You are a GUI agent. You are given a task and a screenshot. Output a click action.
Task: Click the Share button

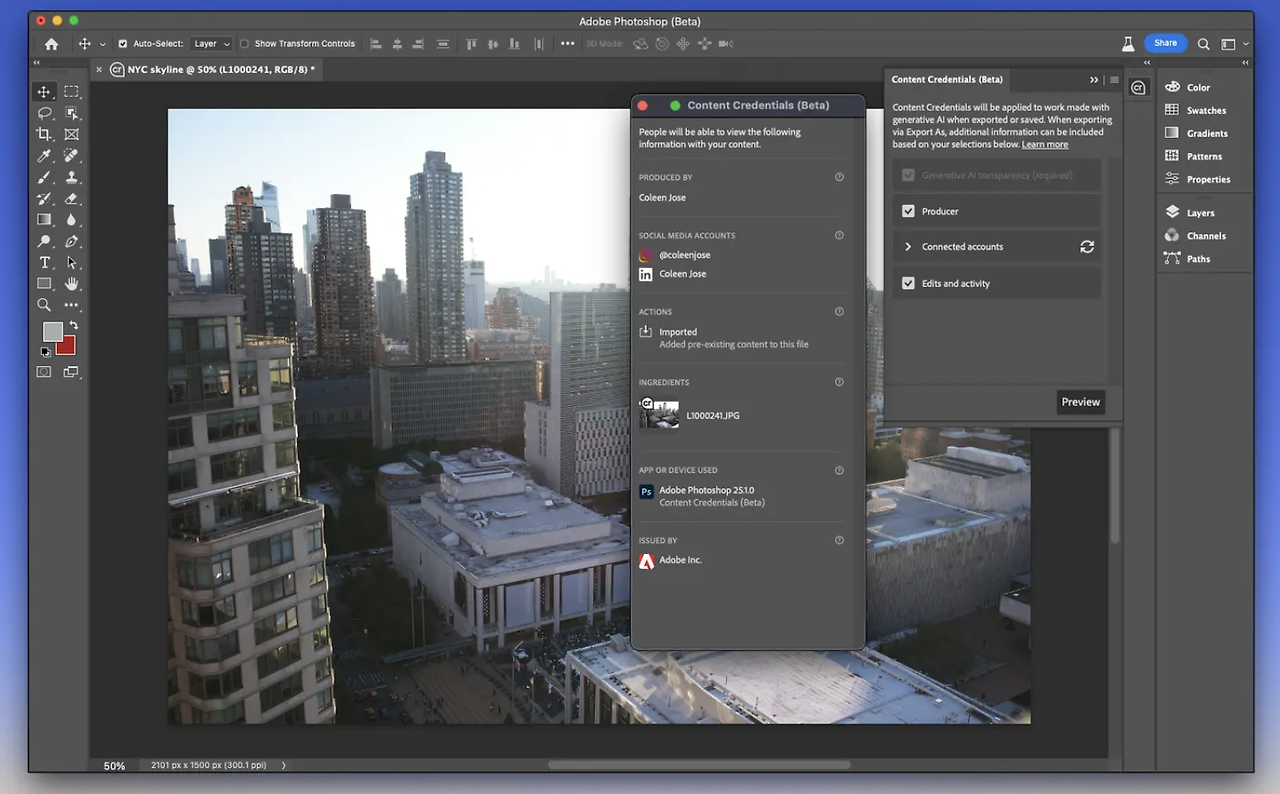coord(1165,43)
